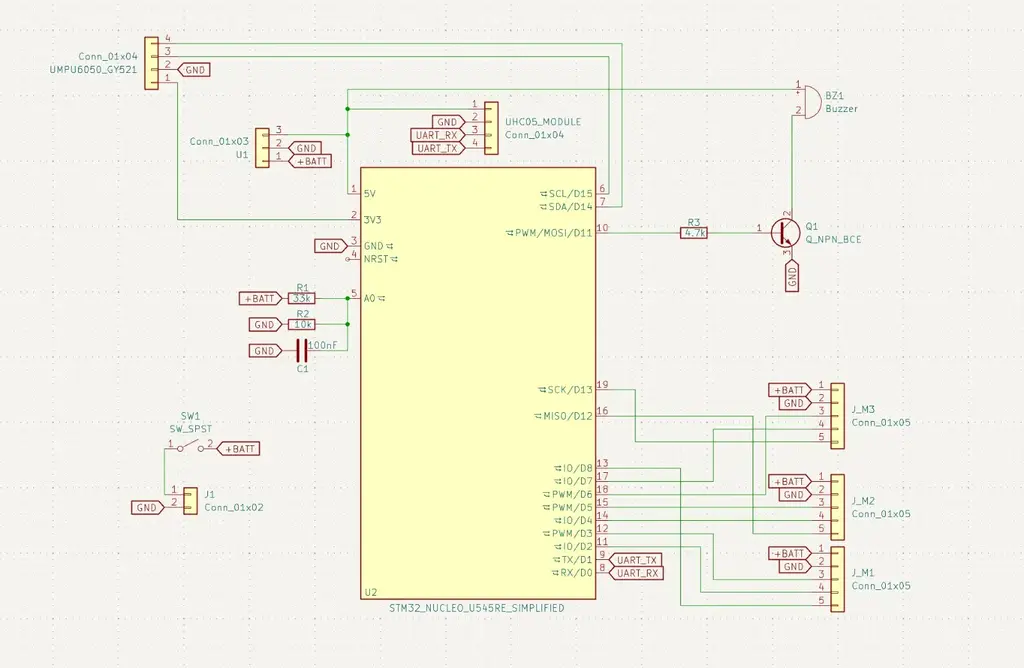Image resolution: width=1024 pixels, height=668 pixels.
Task: Click the GND label on capacitor C1
Action: tap(264, 351)
